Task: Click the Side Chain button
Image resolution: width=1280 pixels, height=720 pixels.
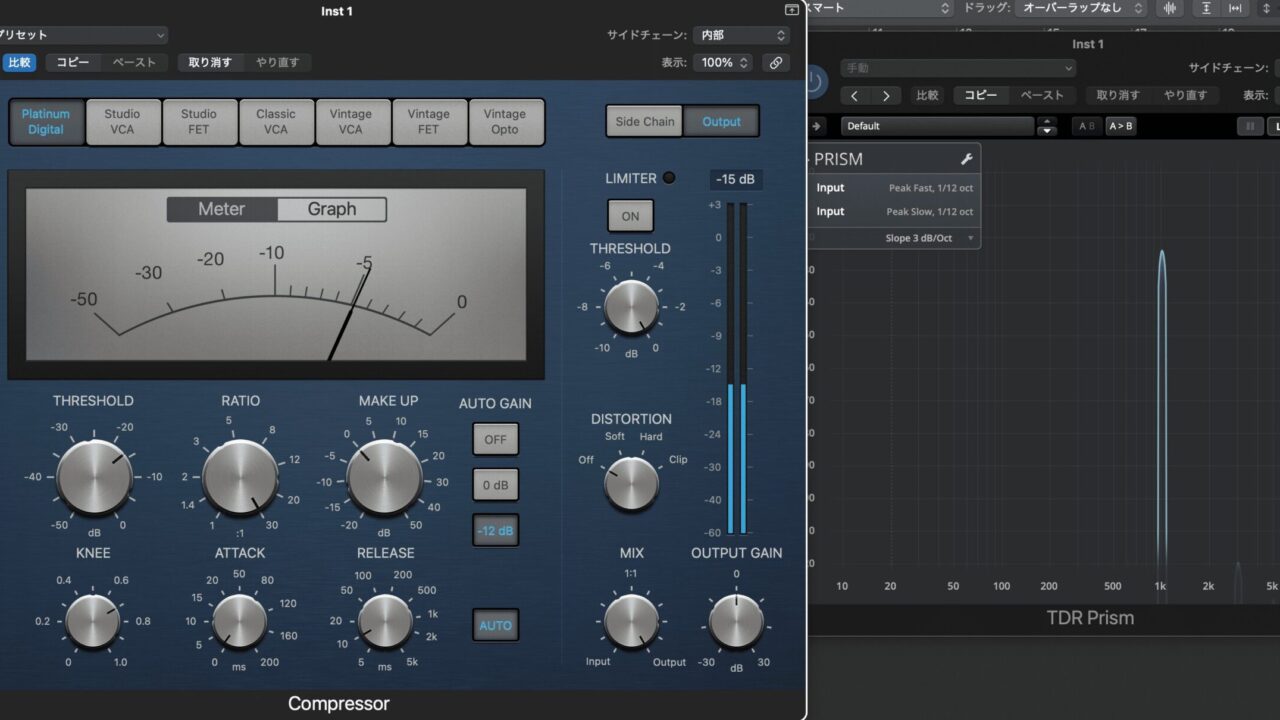Action: pyautogui.click(x=644, y=122)
